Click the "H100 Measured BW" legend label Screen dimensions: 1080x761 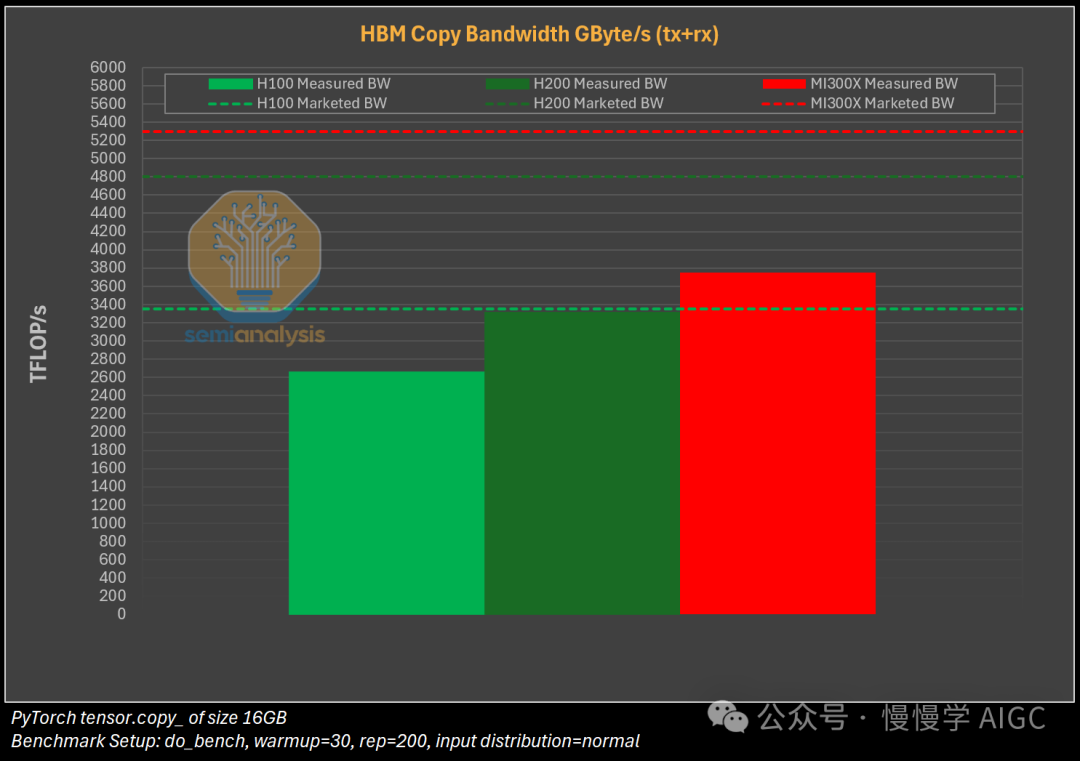click(x=324, y=83)
